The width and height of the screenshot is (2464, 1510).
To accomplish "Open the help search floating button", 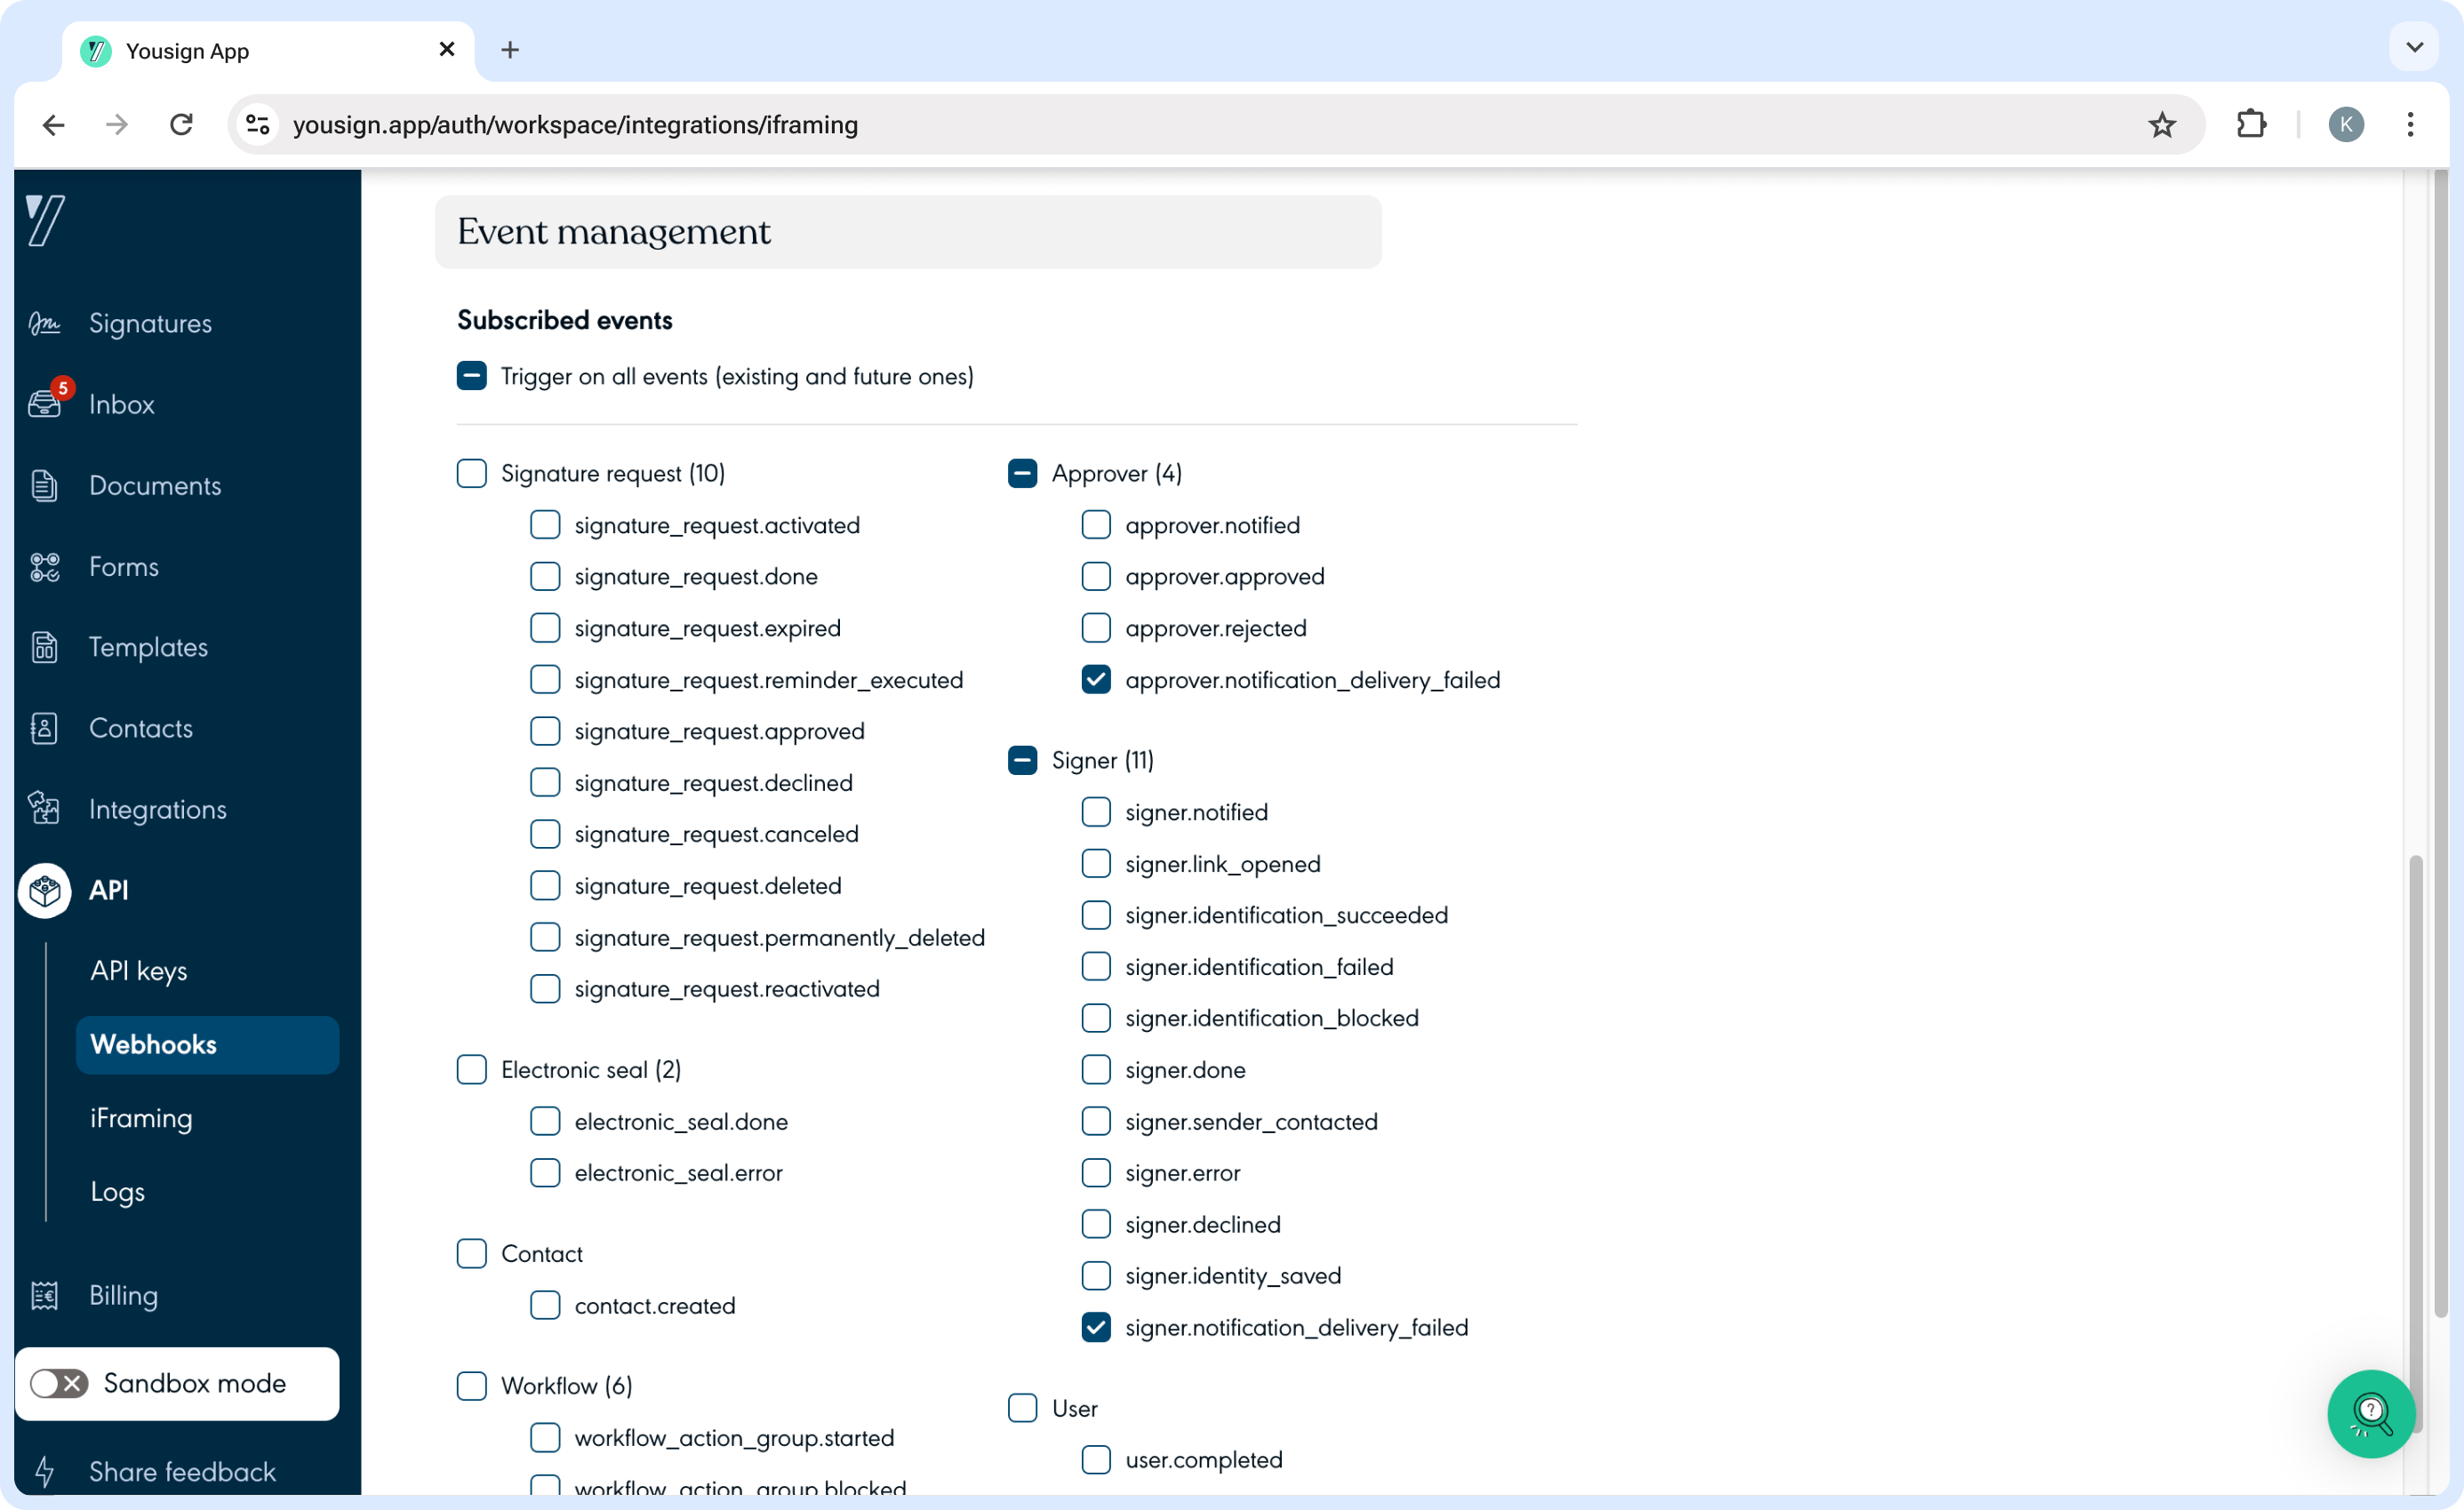I will [x=2370, y=1413].
